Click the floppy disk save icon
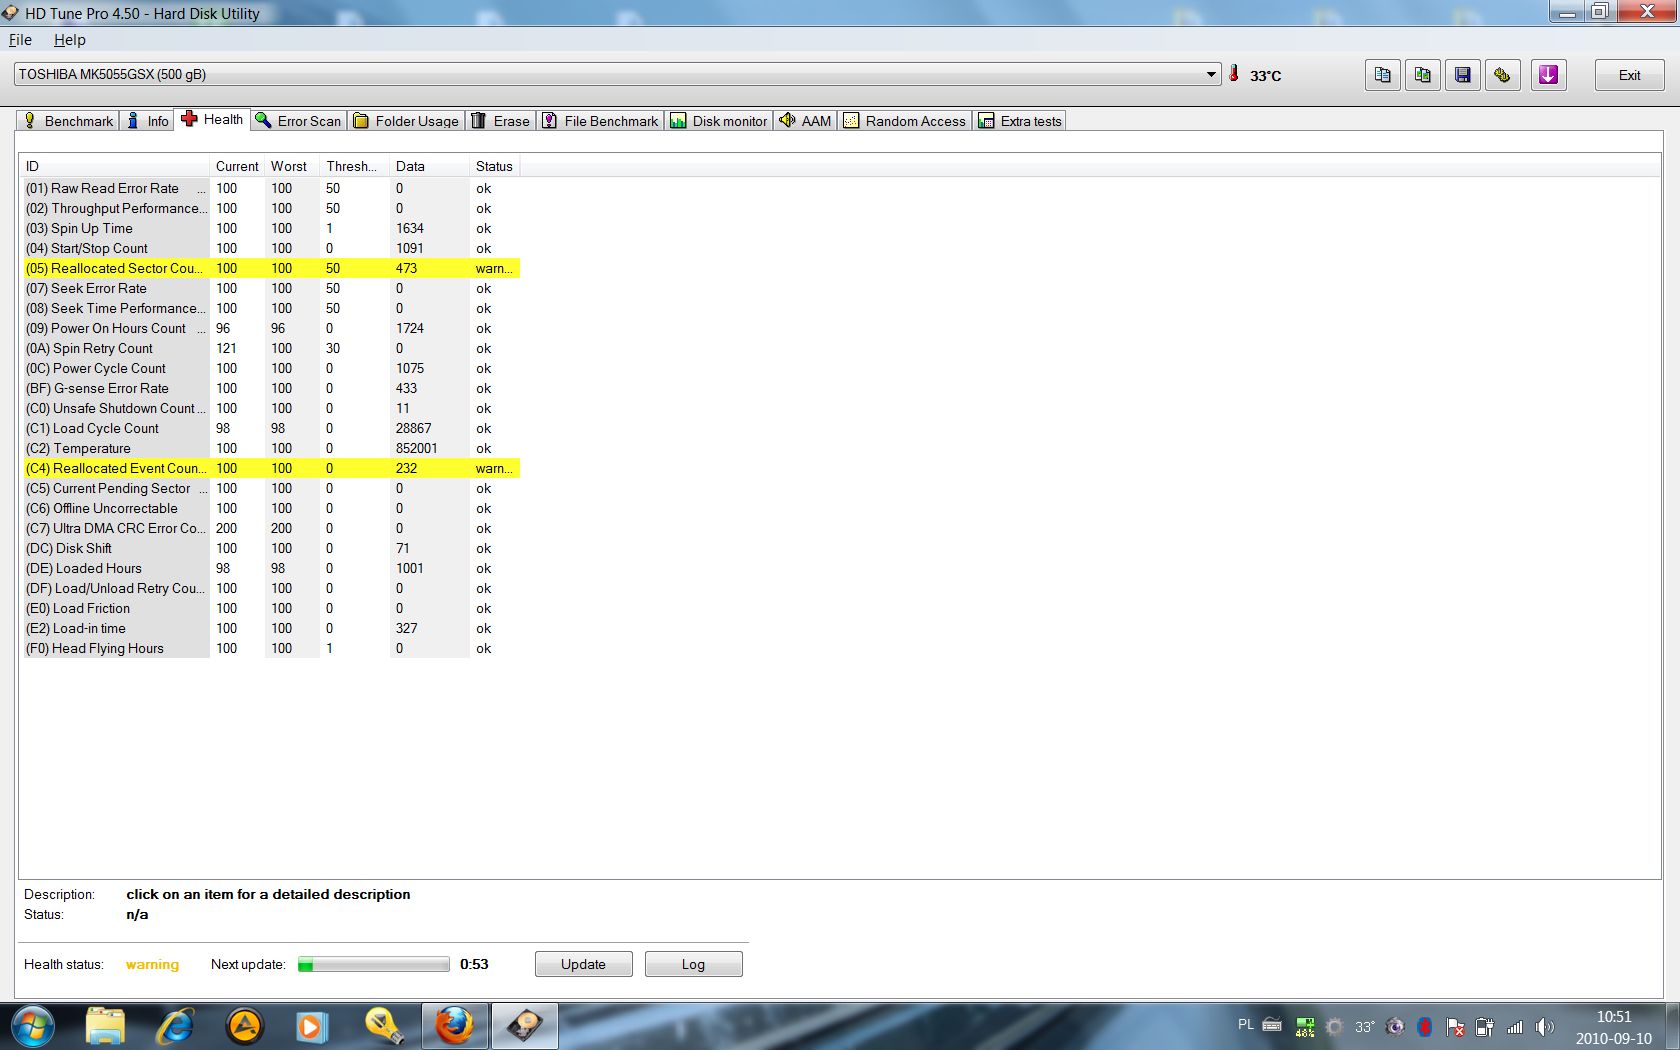The width and height of the screenshot is (1680, 1050). (1463, 75)
